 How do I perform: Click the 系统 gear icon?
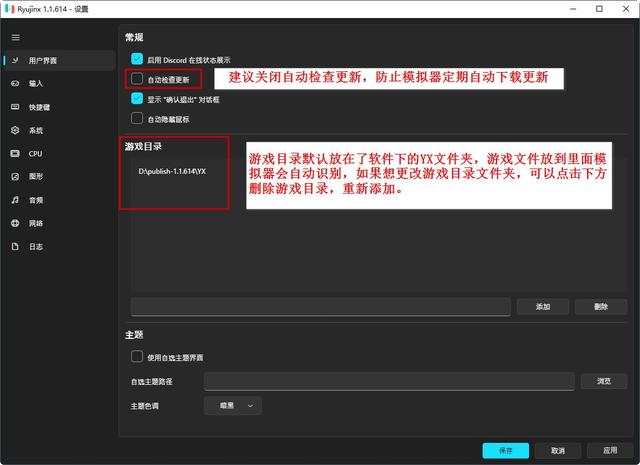coord(15,130)
